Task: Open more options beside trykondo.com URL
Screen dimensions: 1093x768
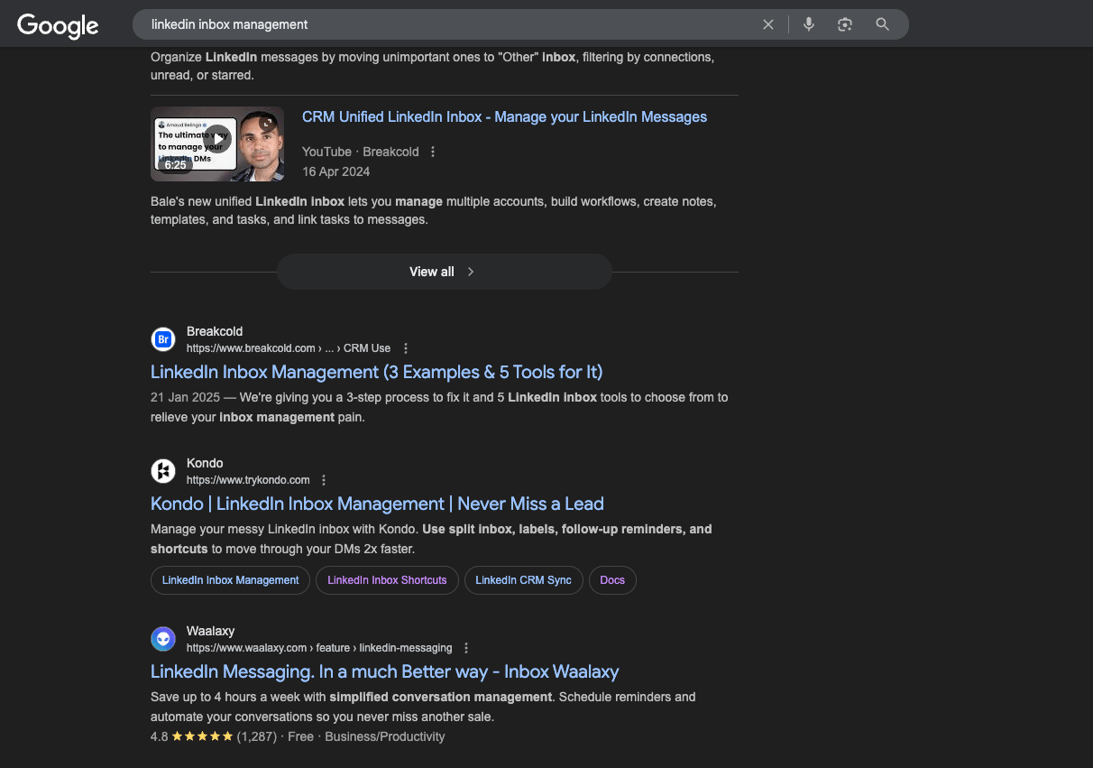Action: (x=323, y=480)
